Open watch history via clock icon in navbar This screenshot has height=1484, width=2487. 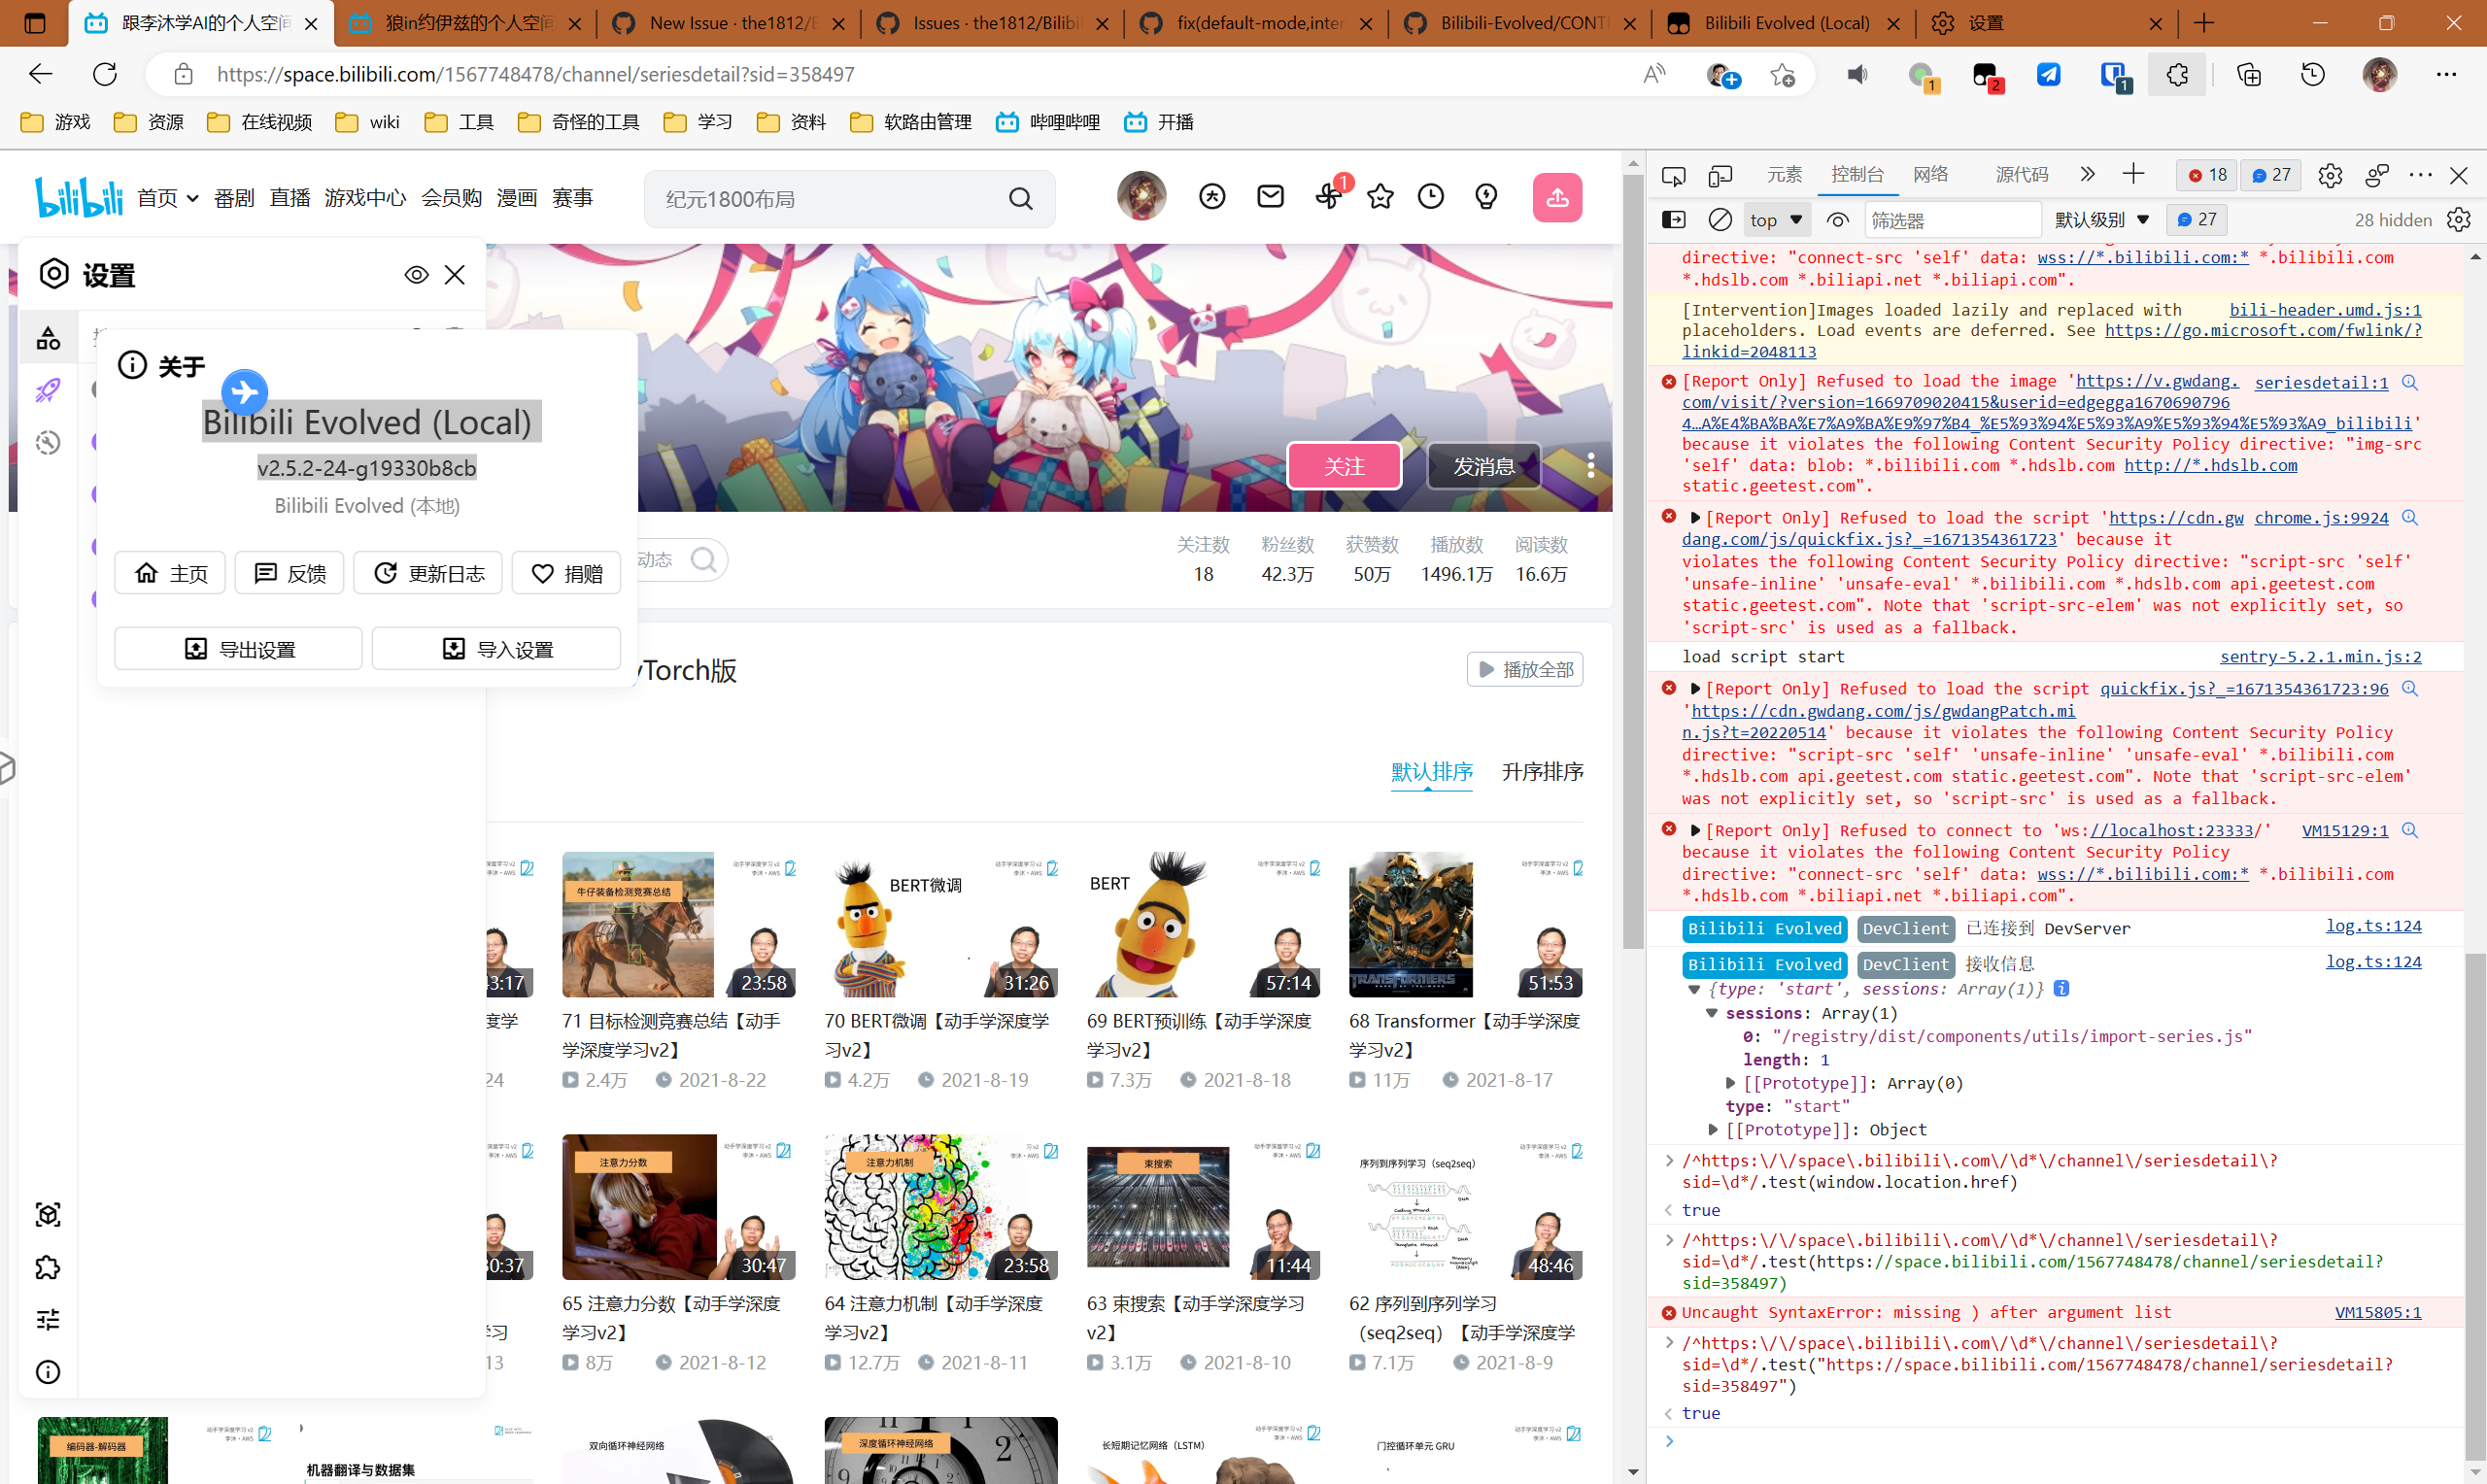point(1430,197)
